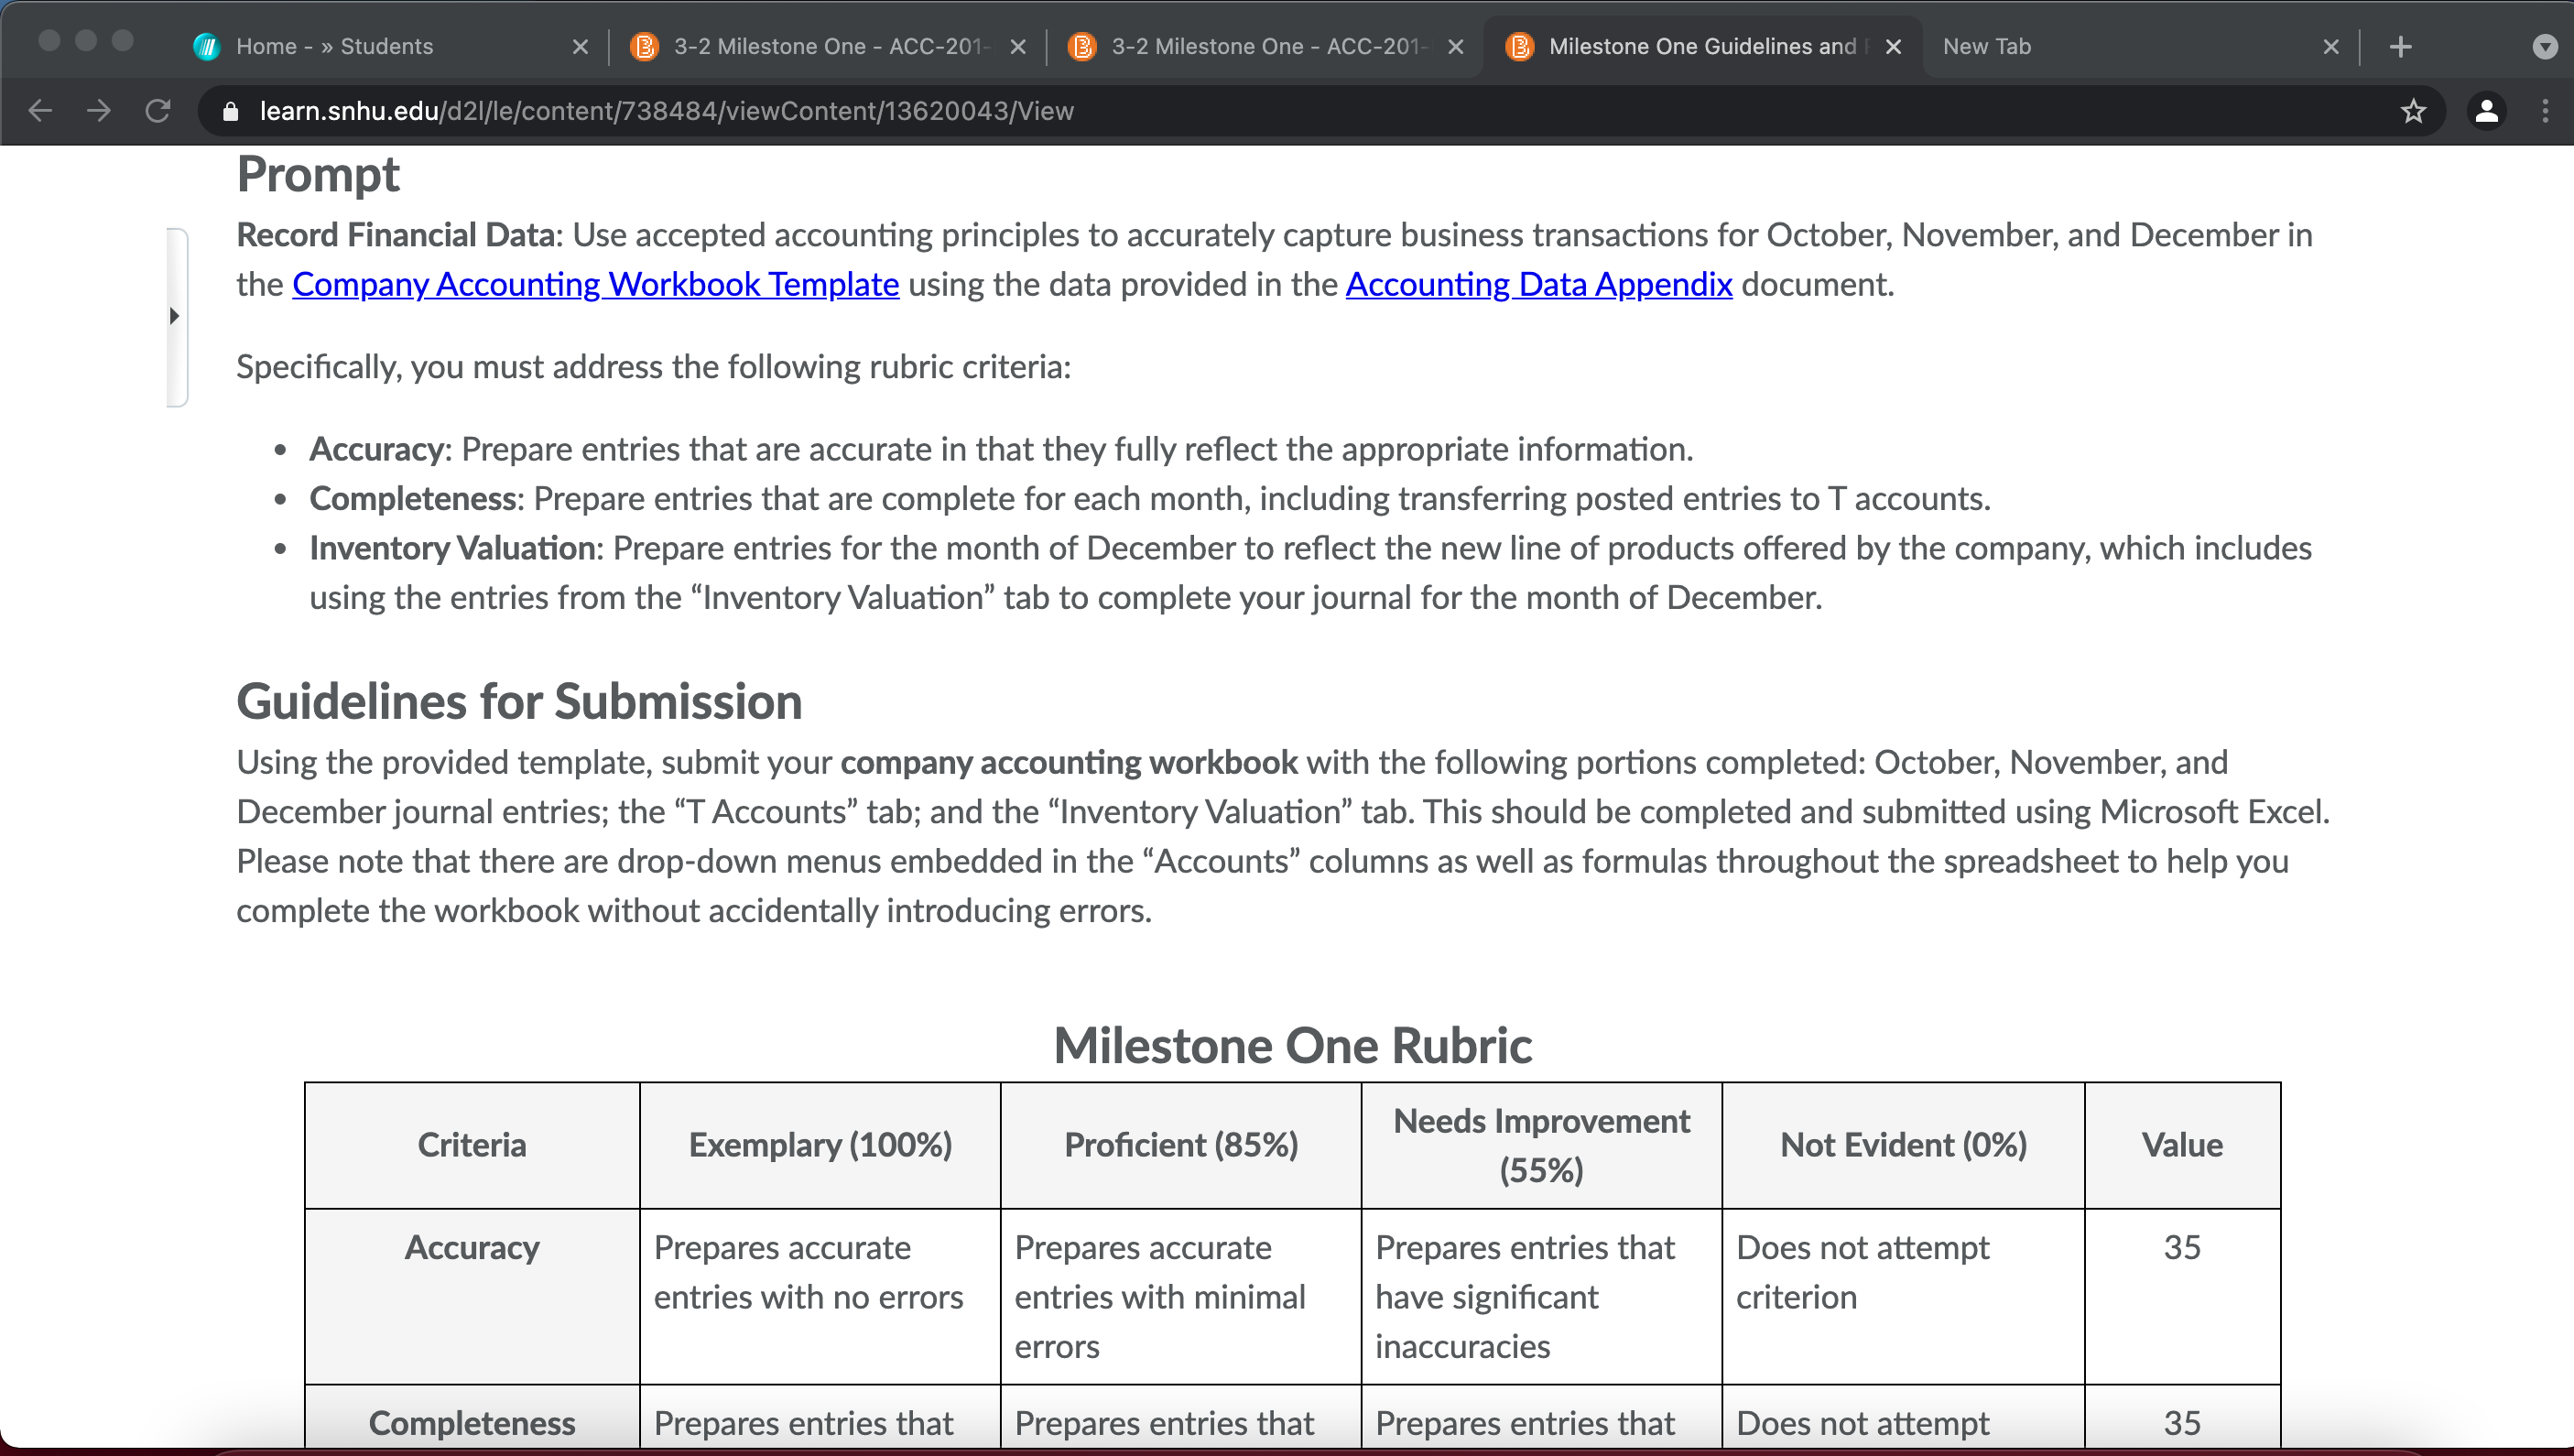2574x1456 pixels.
Task: Close the New Tab tab
Action: [2330, 46]
